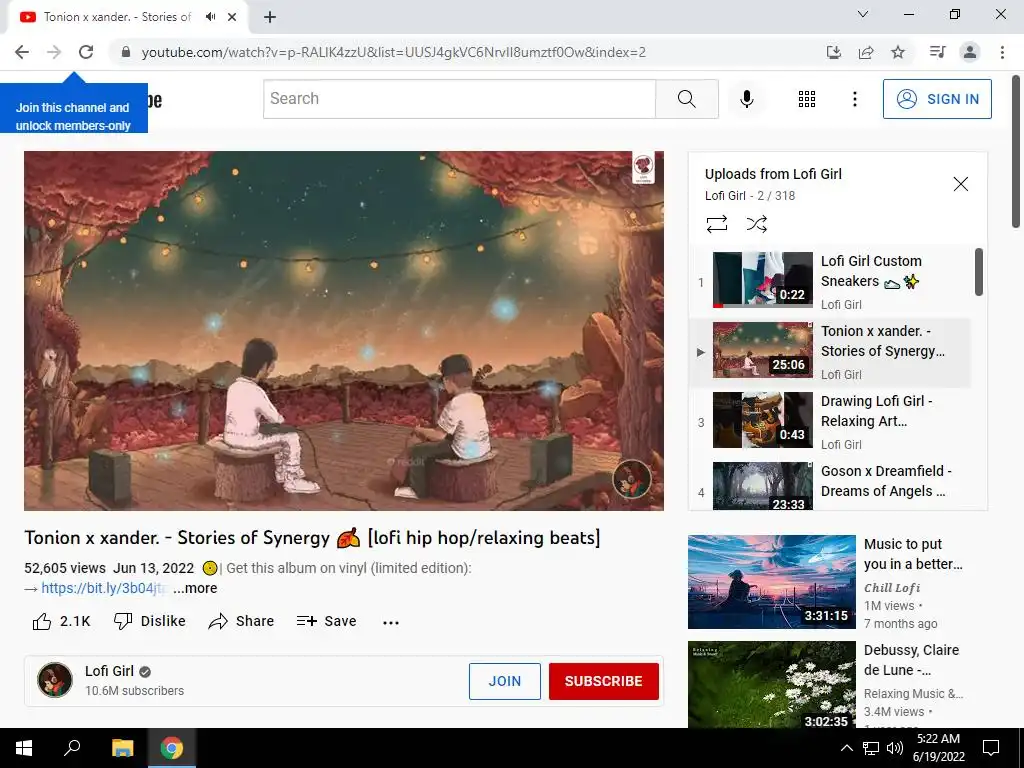
Task: Click the lock site info icon
Action: [x=126, y=52]
